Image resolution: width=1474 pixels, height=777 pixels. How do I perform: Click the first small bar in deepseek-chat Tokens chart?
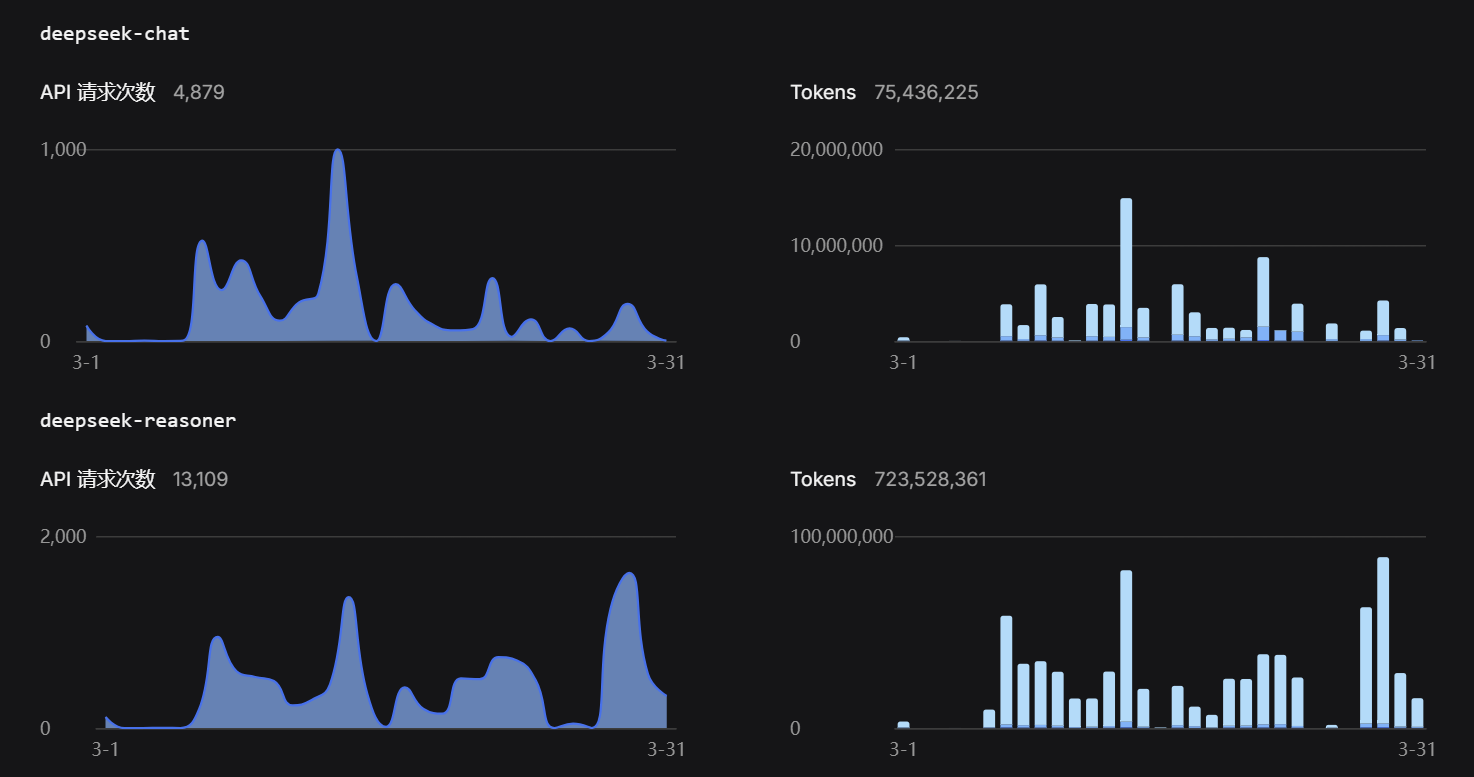pyautogui.click(x=903, y=339)
